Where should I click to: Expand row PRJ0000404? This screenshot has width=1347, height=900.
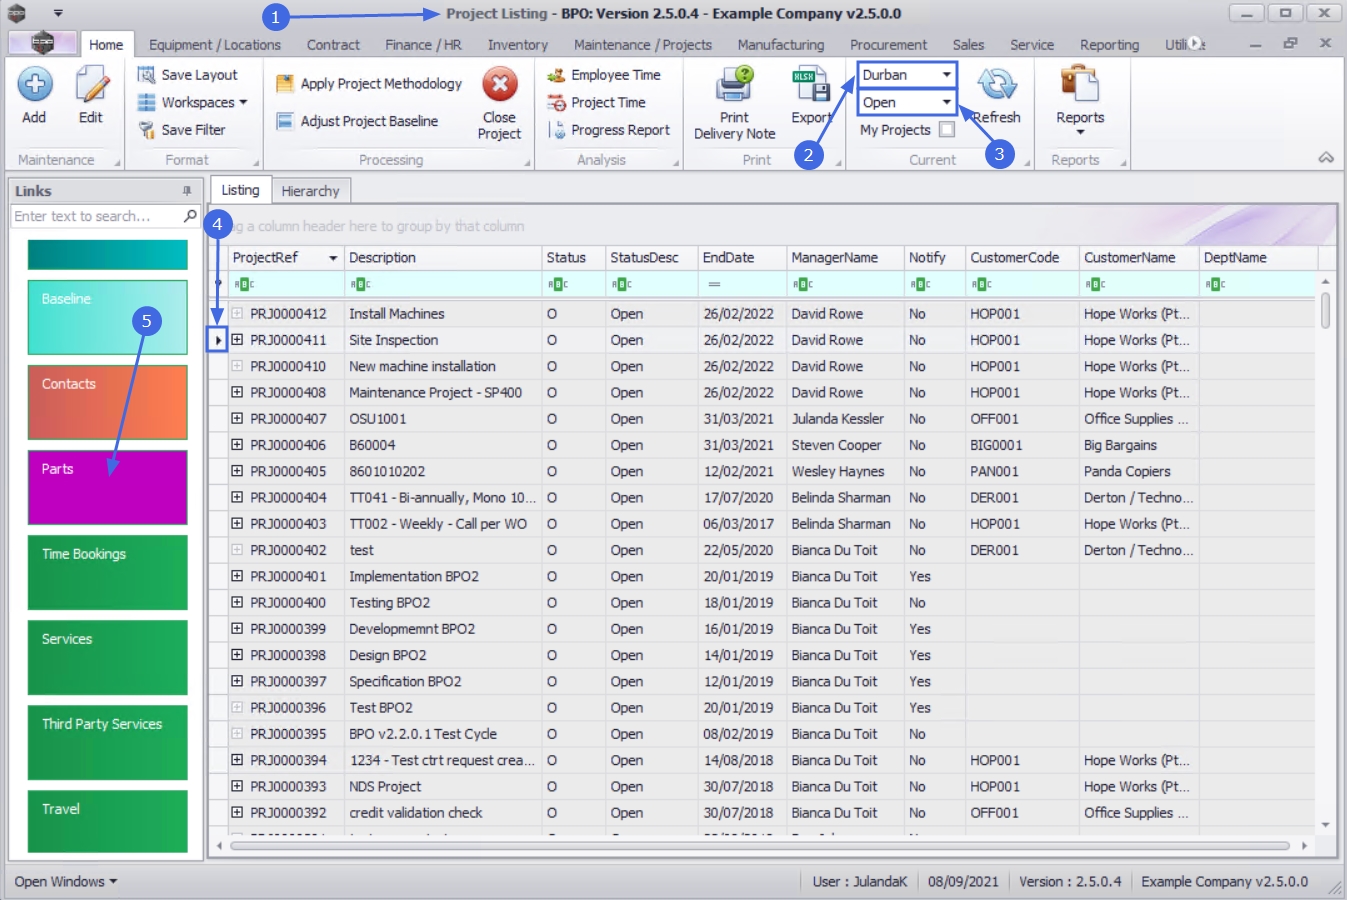coord(237,497)
